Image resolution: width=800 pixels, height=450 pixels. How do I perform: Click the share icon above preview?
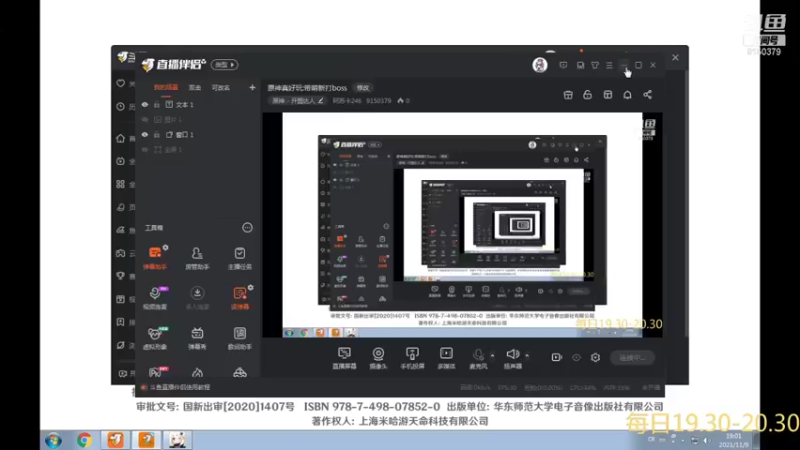pos(647,95)
